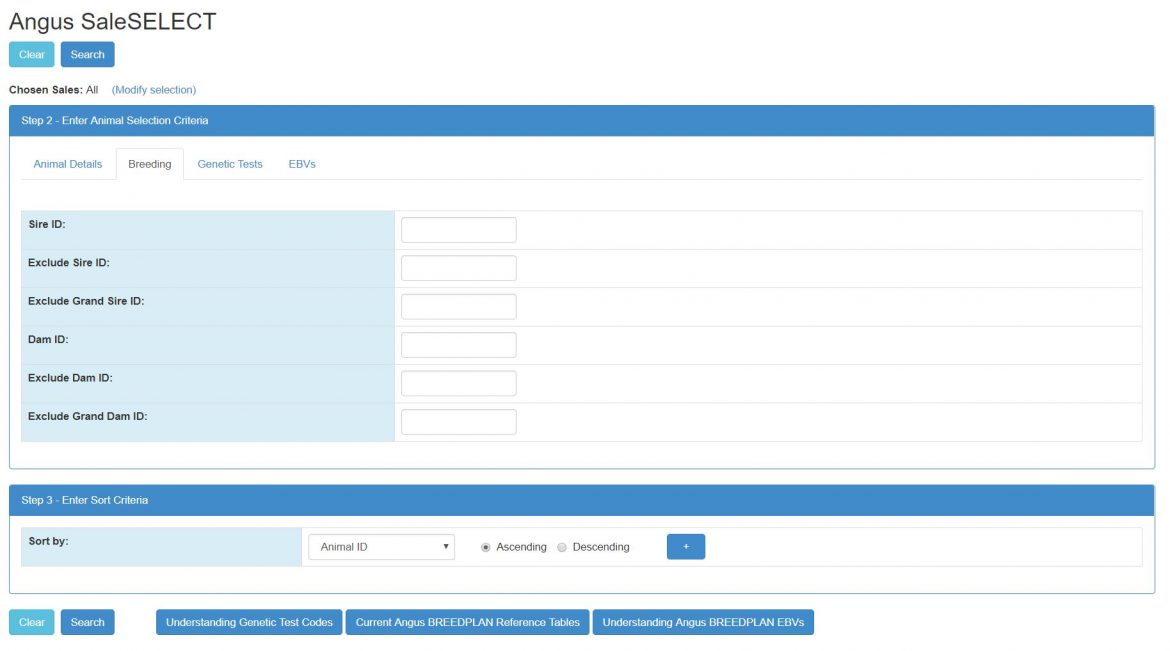1170x651 pixels.
Task: Switch to the EBVs tab
Action: 302,164
